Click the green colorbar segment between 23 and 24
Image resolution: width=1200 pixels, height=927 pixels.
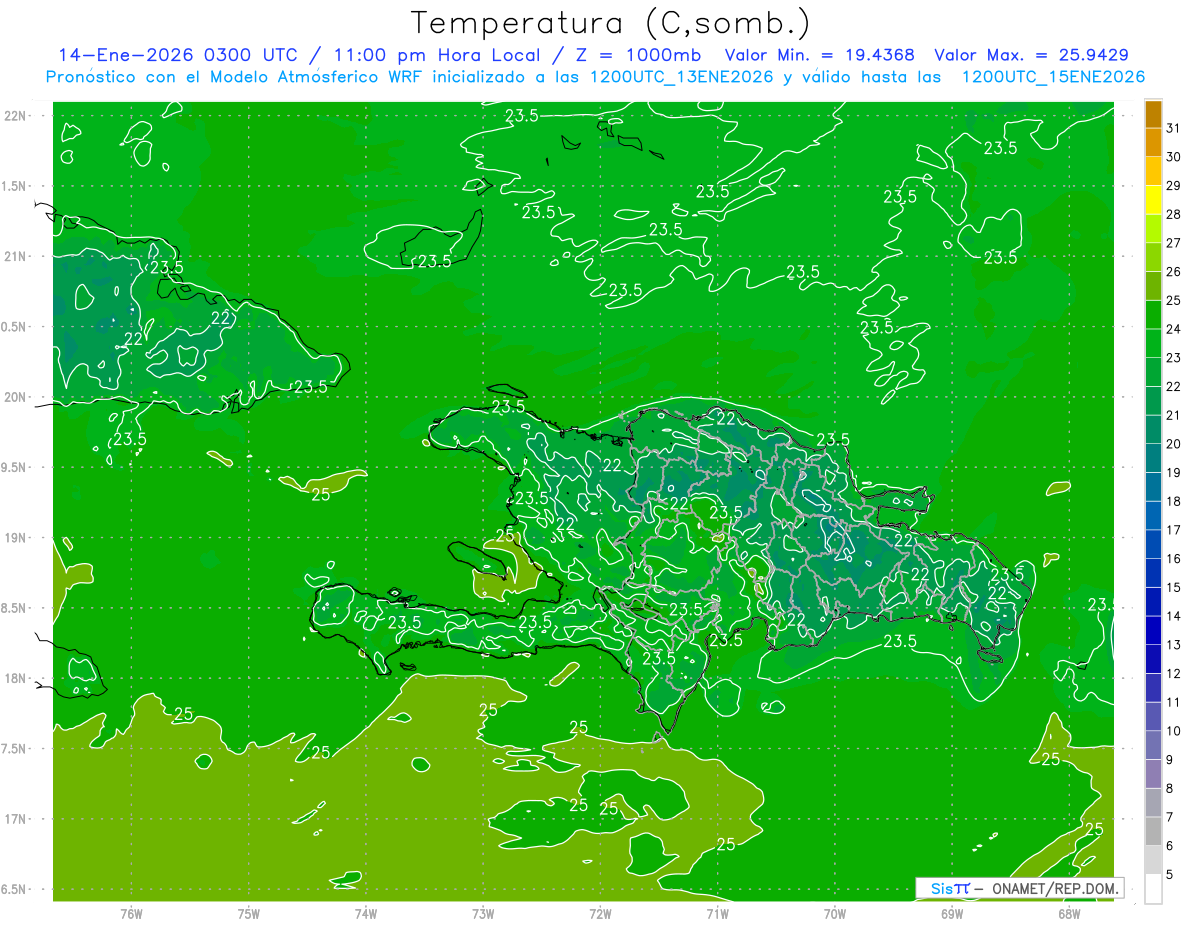(1153, 344)
